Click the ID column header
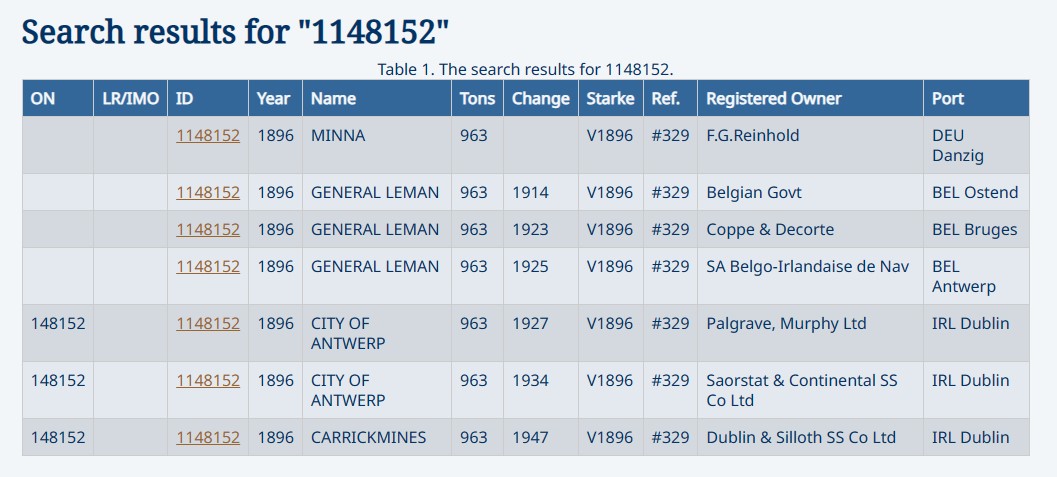 coord(185,99)
